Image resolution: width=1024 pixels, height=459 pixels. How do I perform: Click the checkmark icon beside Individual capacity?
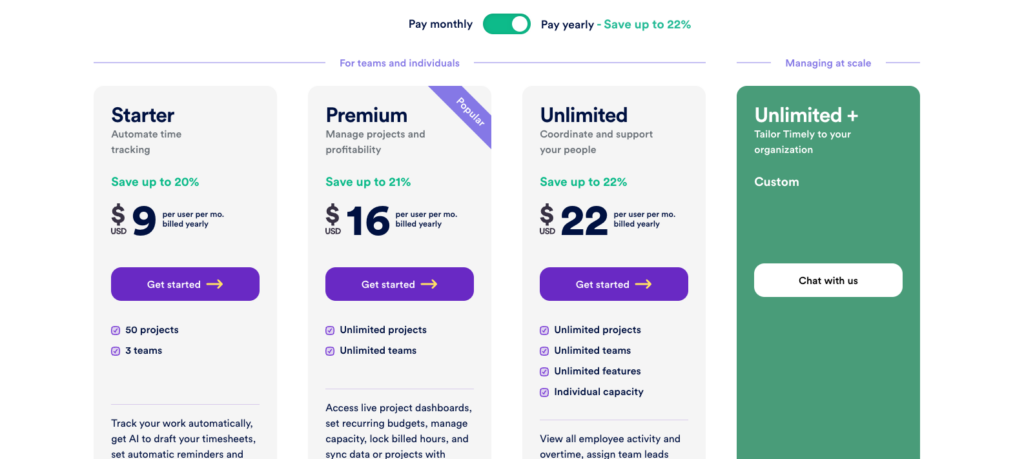545,392
